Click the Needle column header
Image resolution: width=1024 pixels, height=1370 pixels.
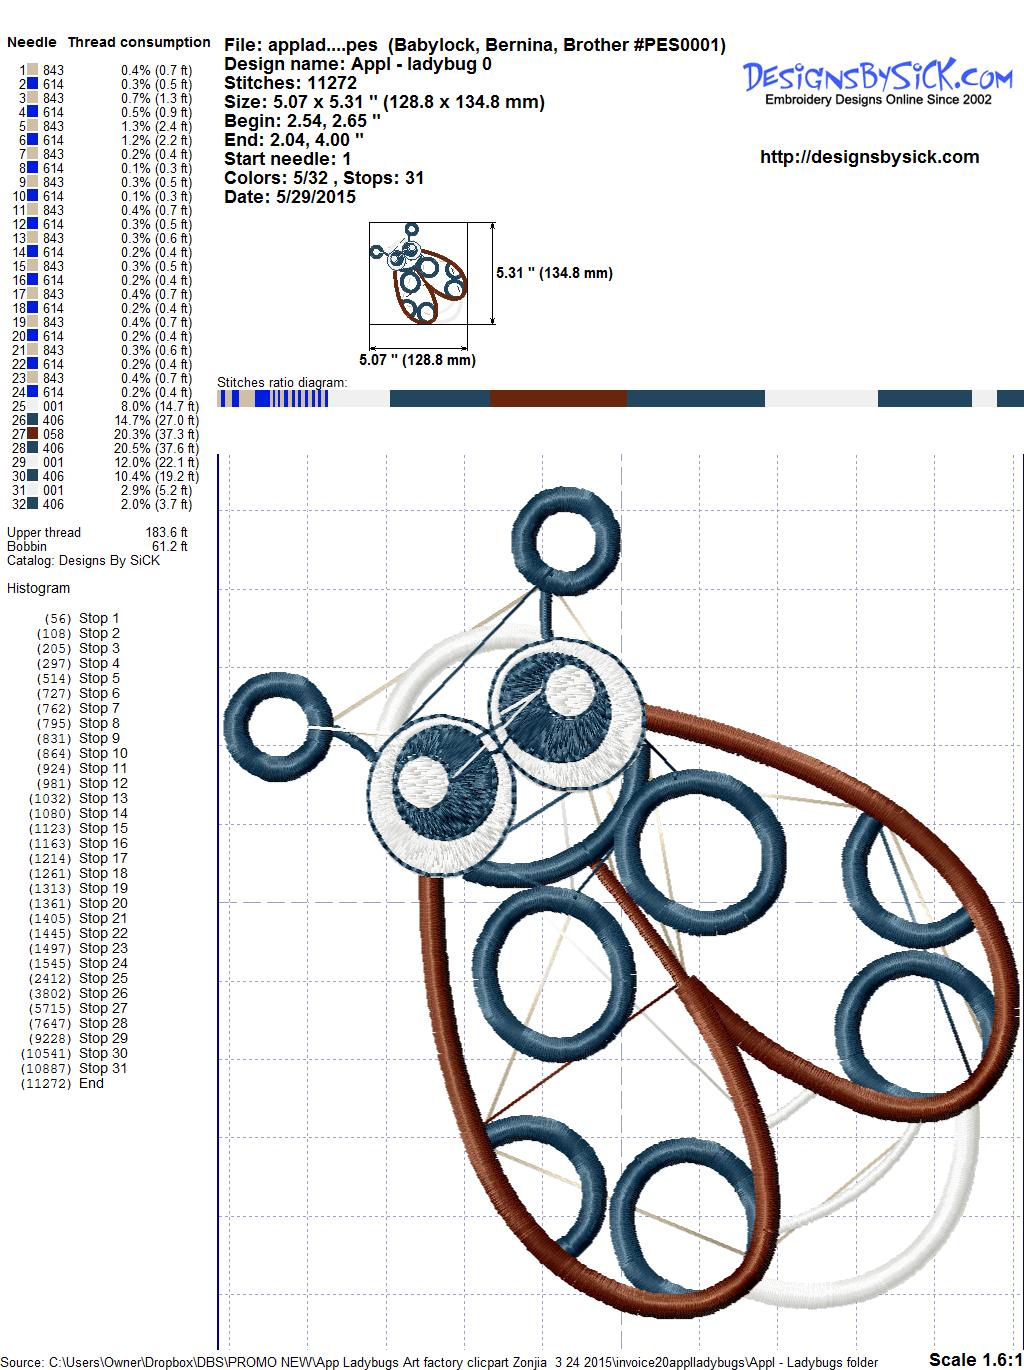click(32, 42)
